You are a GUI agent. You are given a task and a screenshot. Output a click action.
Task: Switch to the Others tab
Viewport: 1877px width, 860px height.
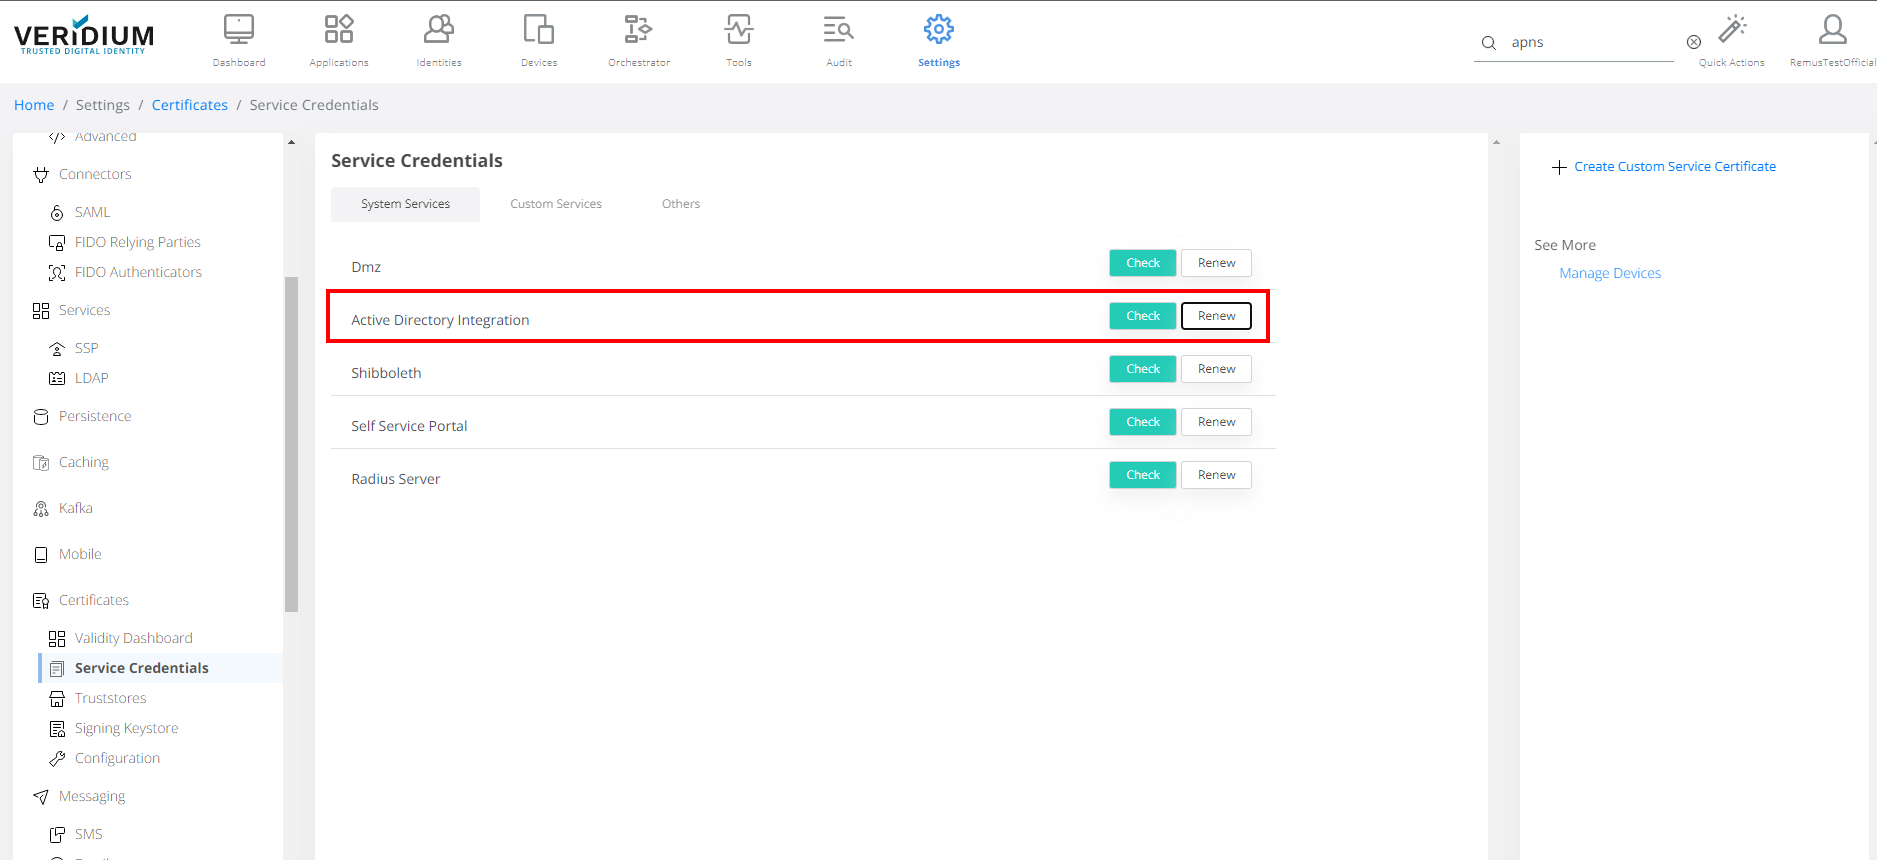(681, 204)
